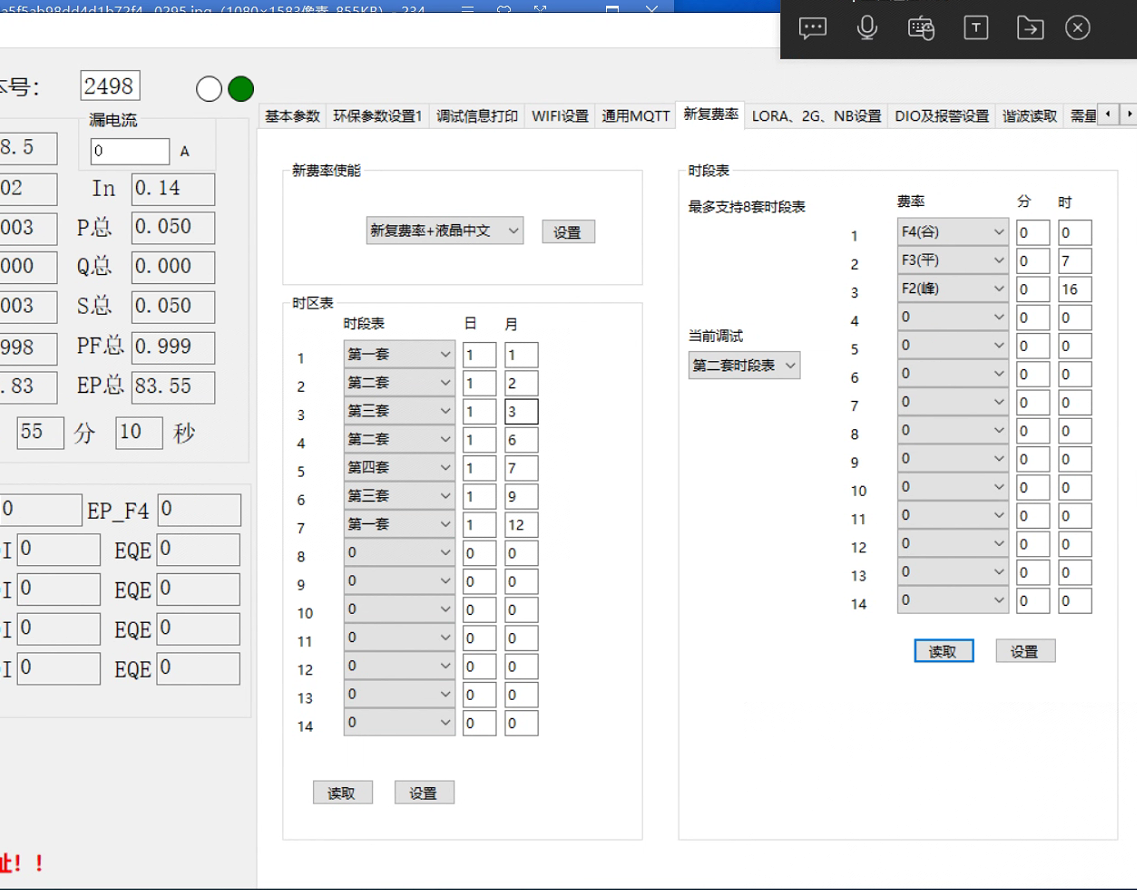Click the green status indicator circle
The height and width of the screenshot is (890, 1137).
coord(241,89)
